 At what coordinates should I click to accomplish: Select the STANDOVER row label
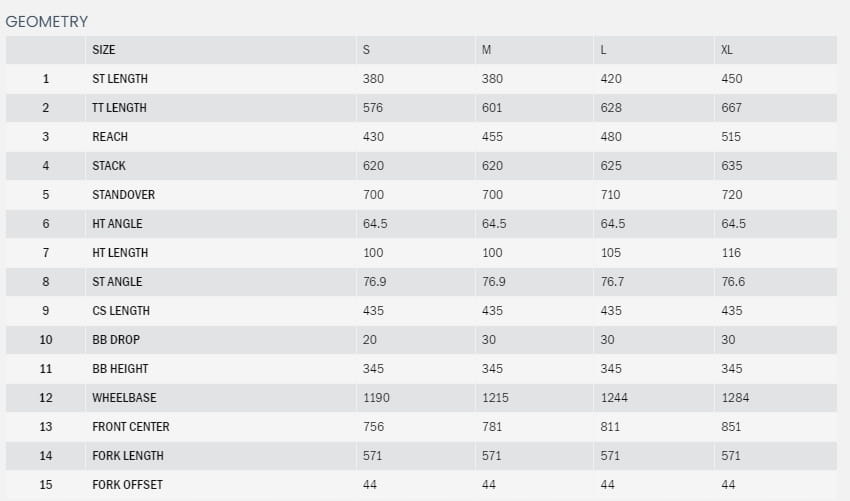[x=124, y=195]
